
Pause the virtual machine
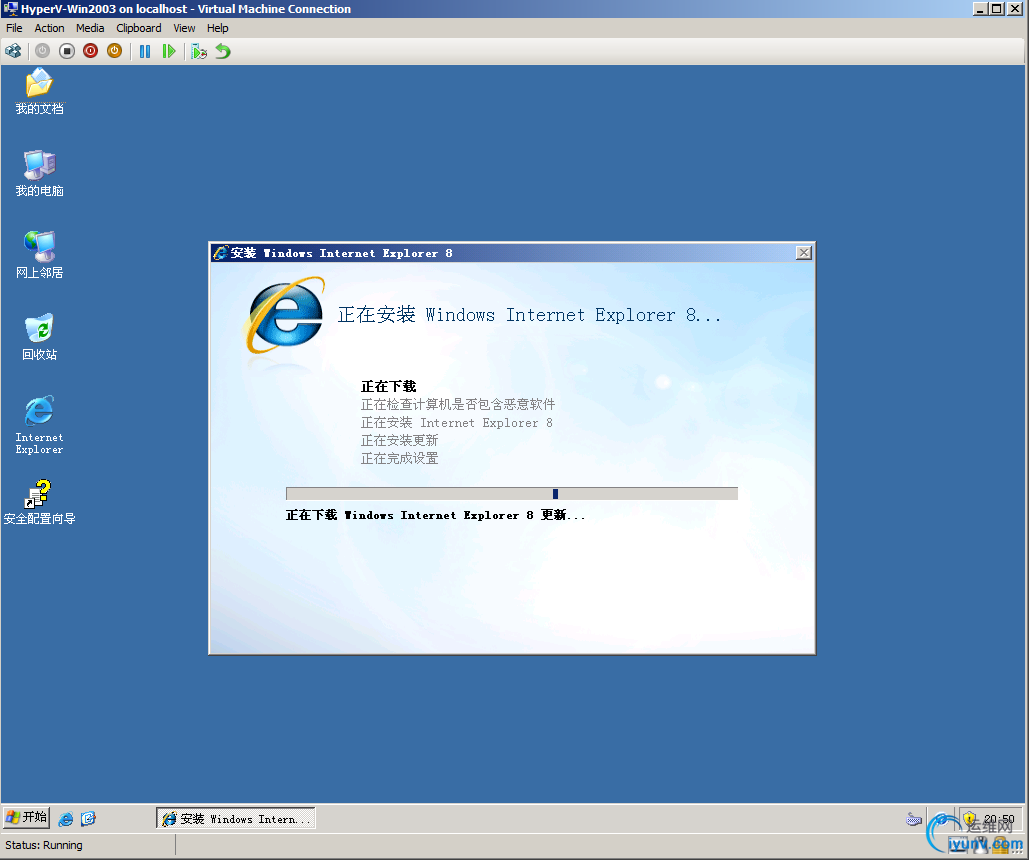[145, 51]
